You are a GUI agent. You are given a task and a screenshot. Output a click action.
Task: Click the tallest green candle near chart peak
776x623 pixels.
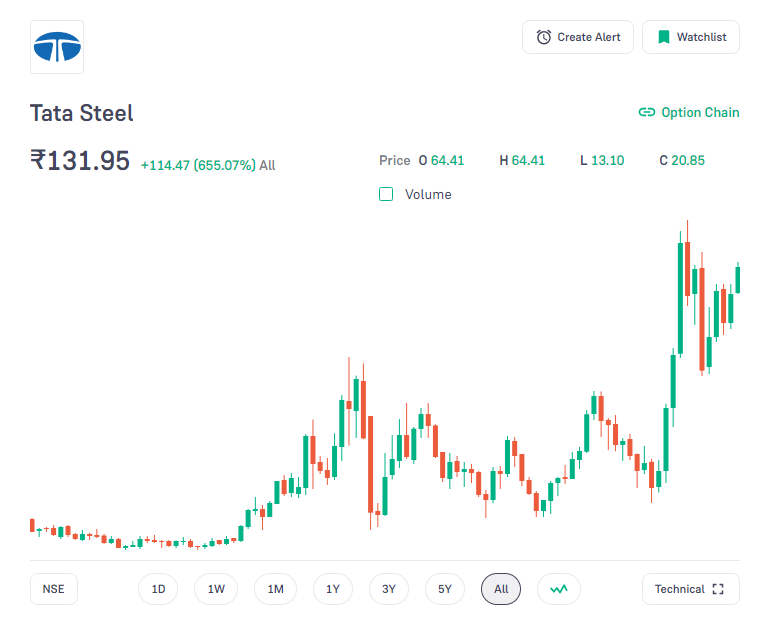pos(680,298)
